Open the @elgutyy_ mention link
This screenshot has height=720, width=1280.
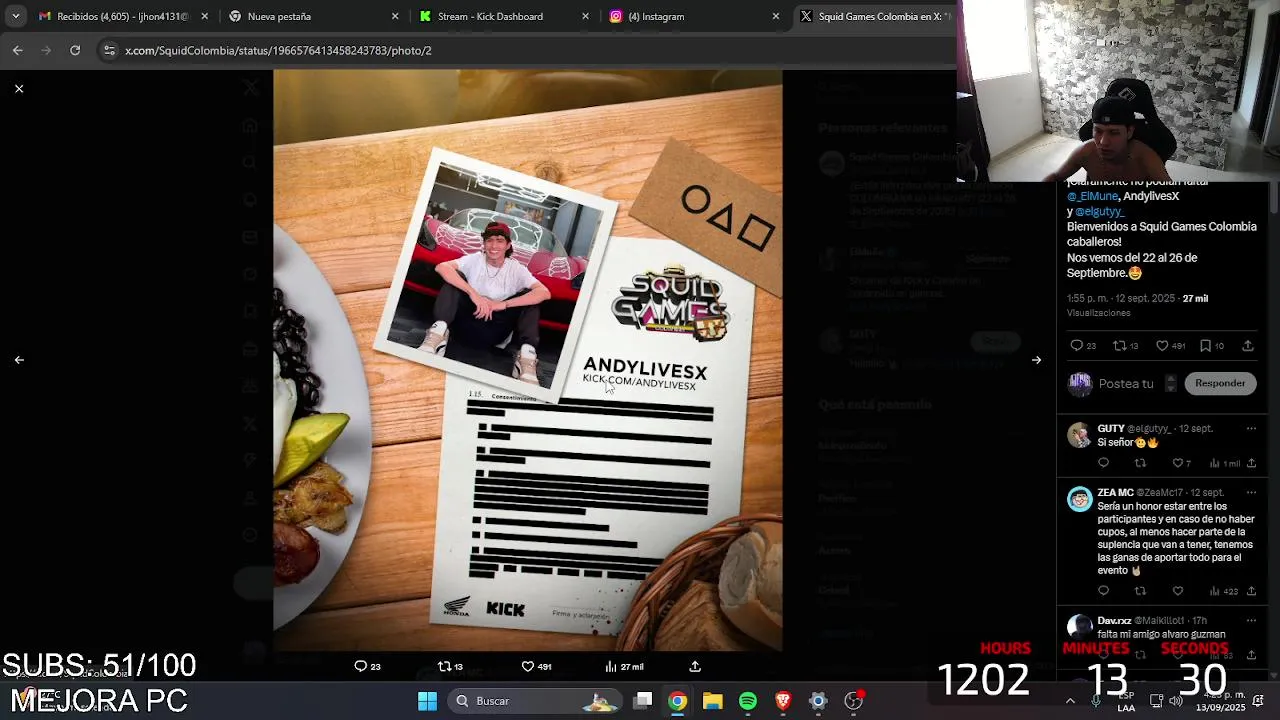[x=1100, y=212]
